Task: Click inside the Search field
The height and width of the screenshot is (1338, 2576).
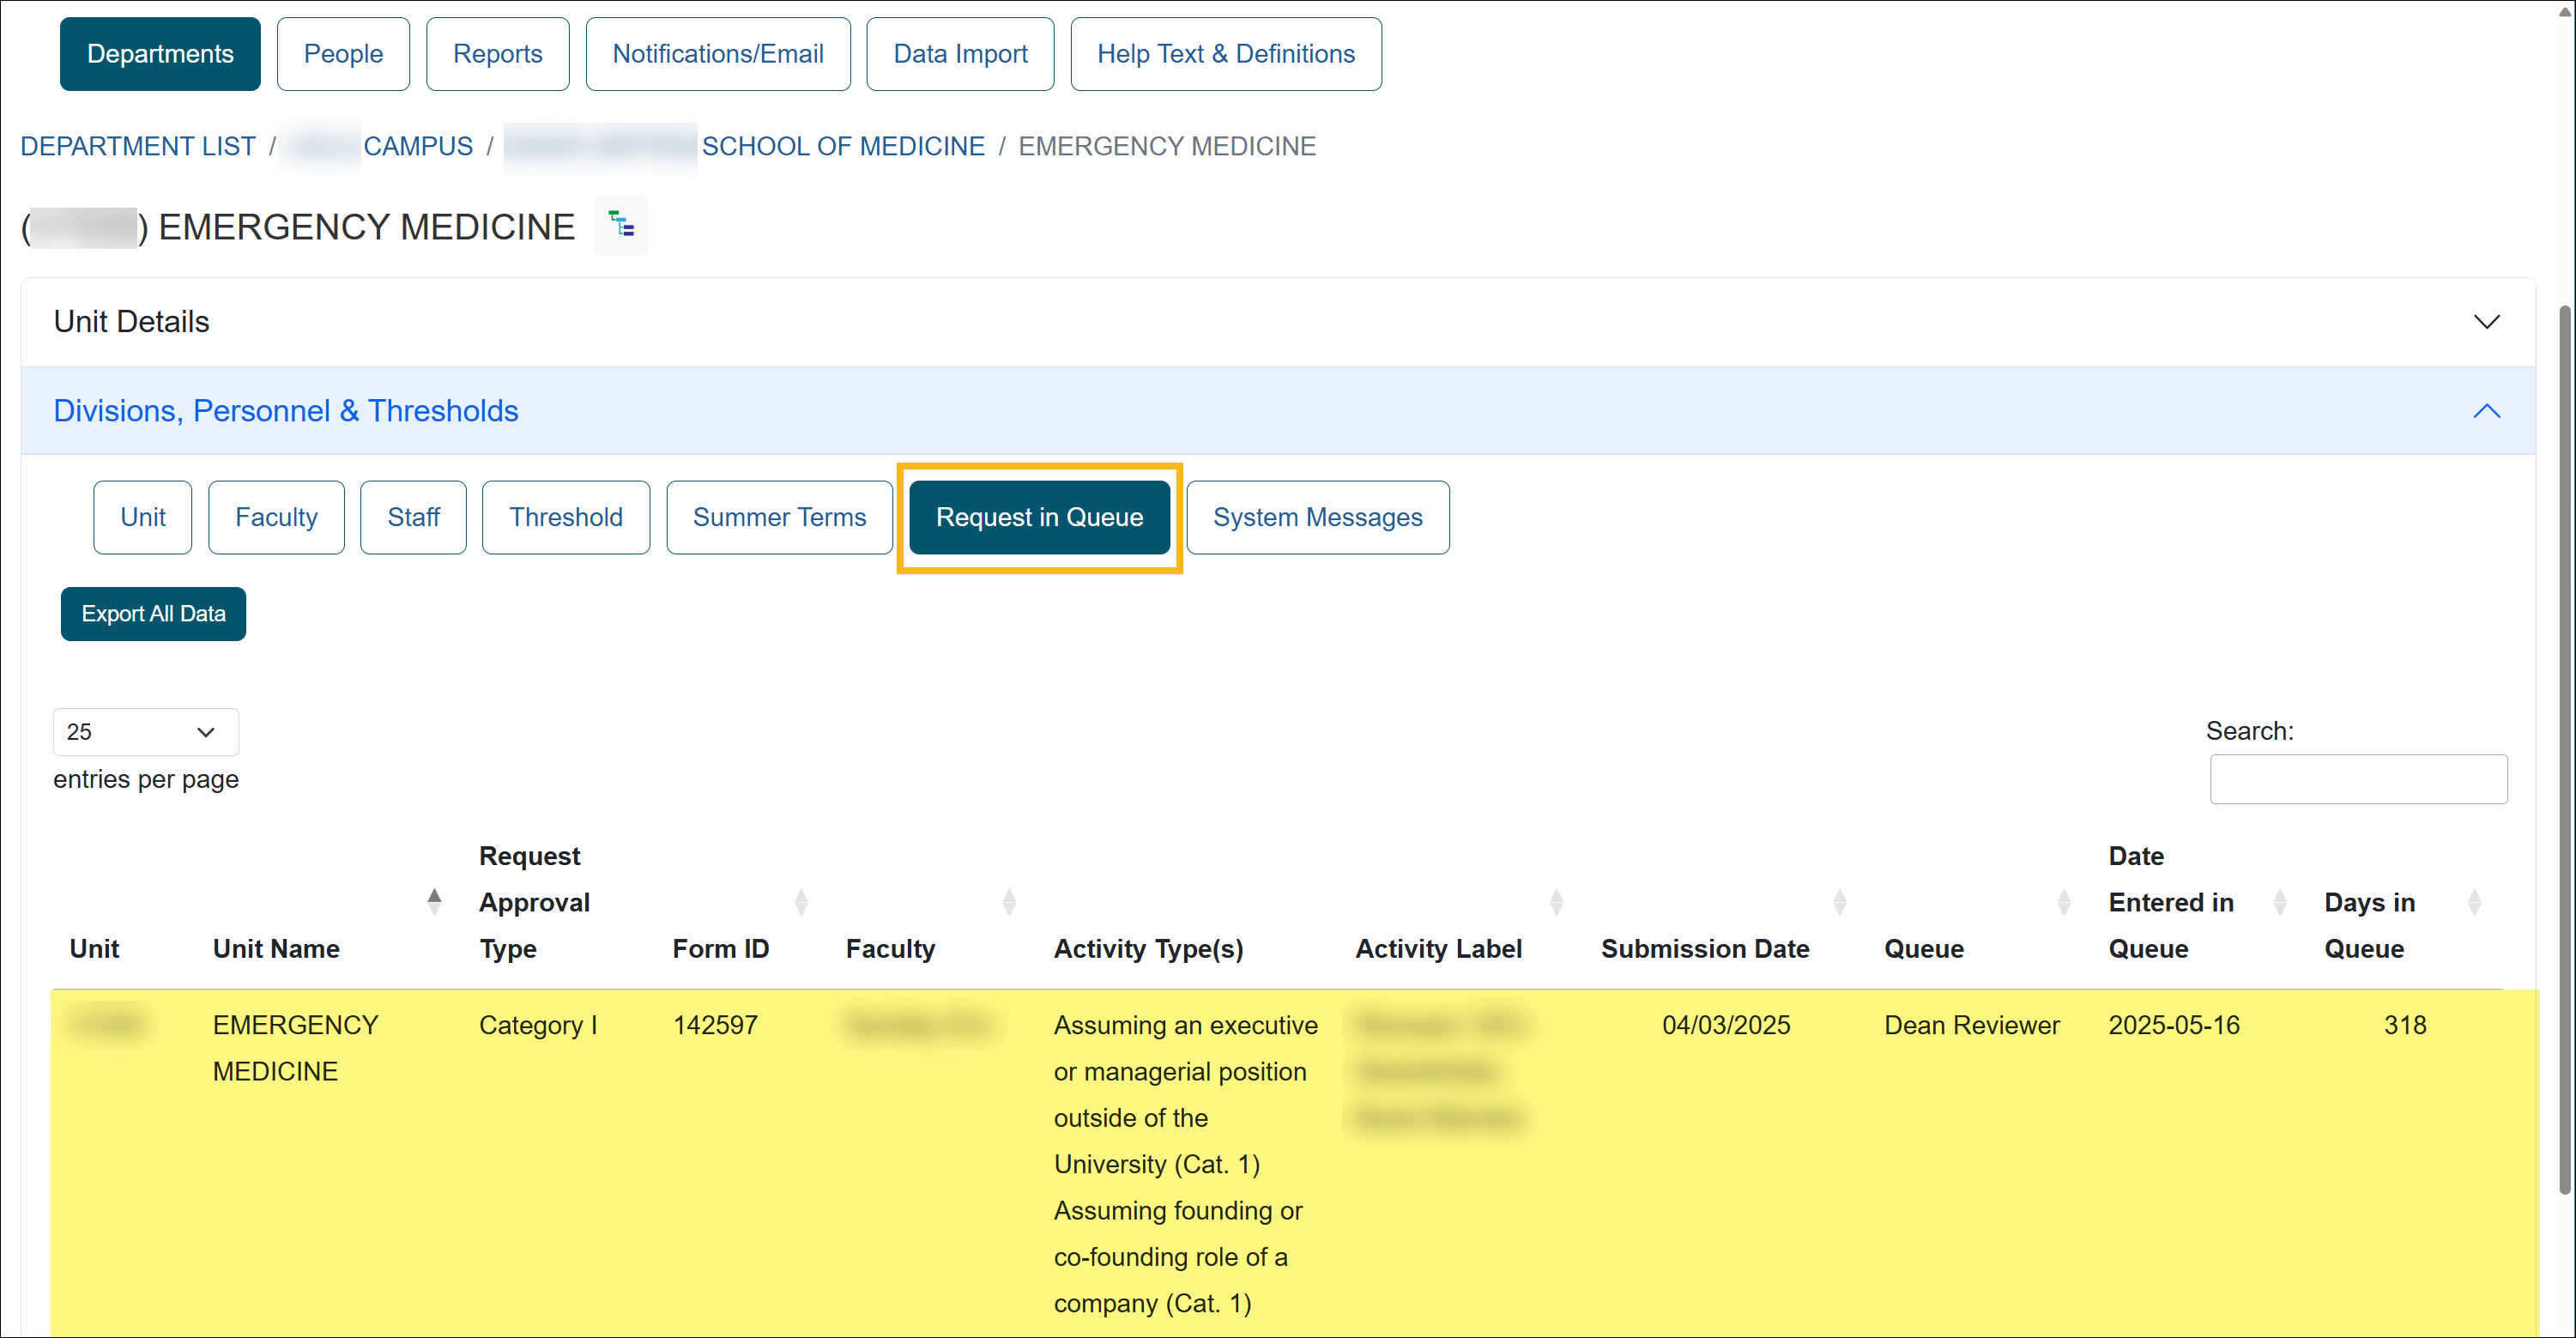Action: (x=2358, y=779)
